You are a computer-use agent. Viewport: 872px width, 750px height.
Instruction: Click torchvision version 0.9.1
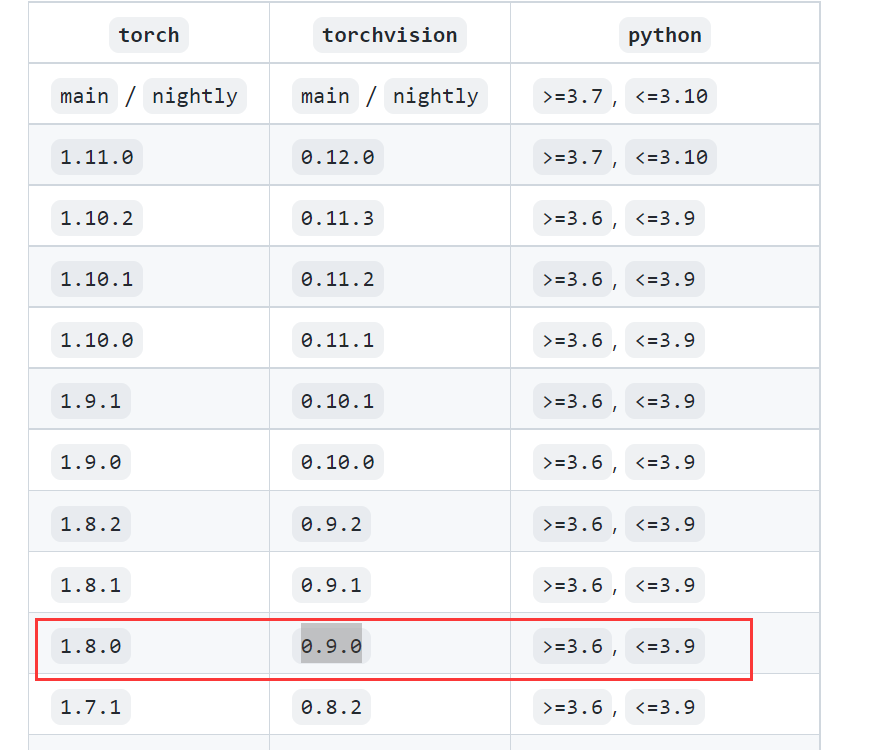coord(332,585)
